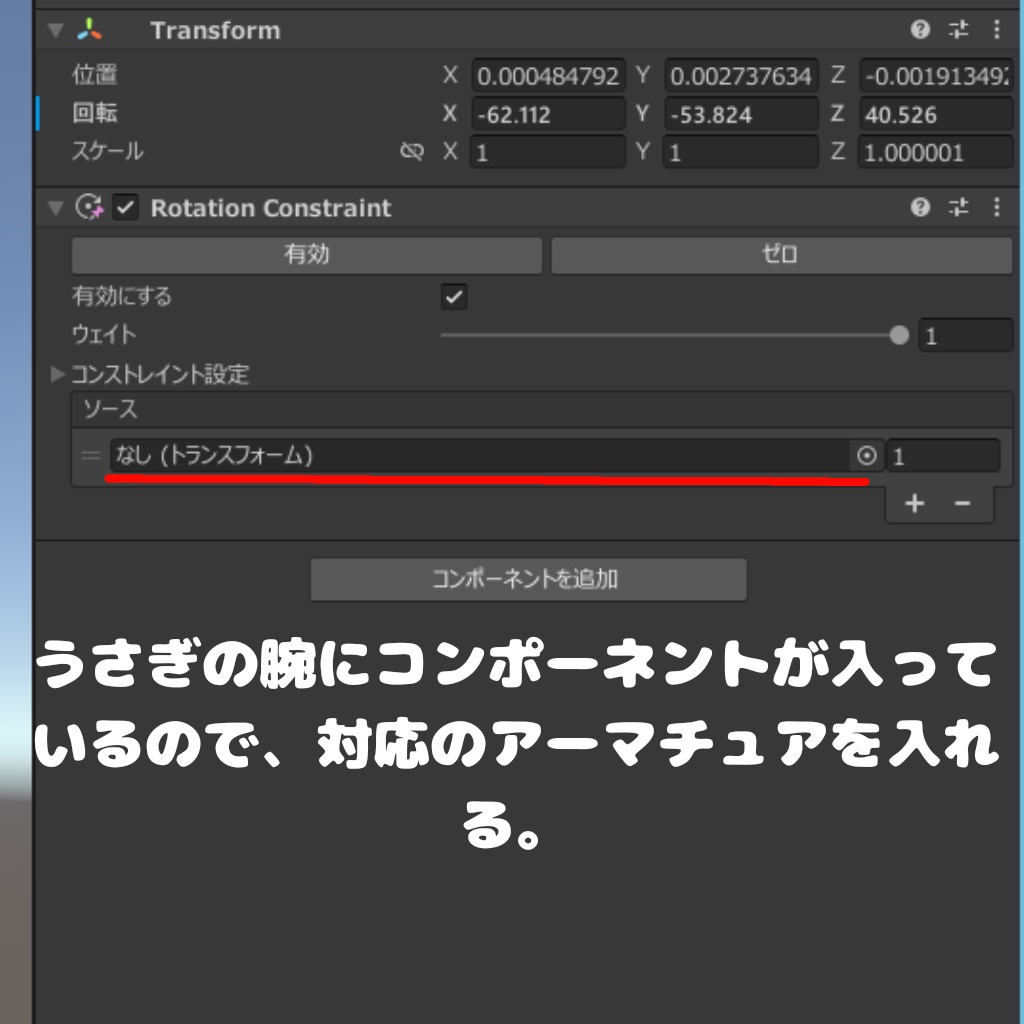Click scale Y field
This screenshot has width=1024, height=1024.
click(741, 152)
